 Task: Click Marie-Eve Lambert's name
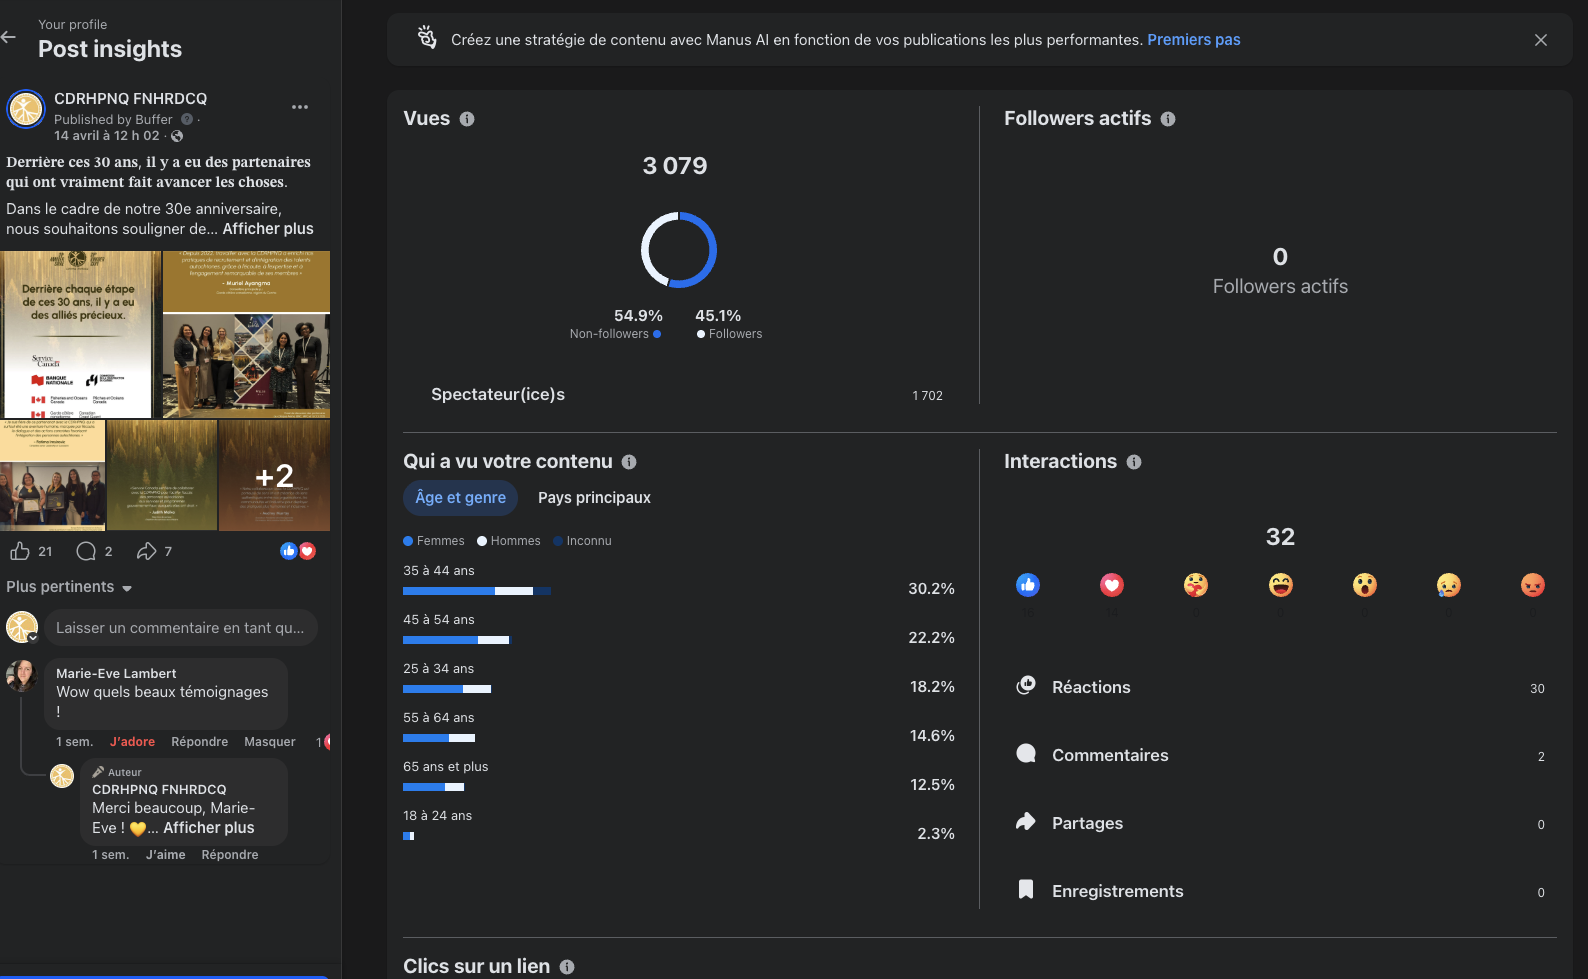coord(116,674)
